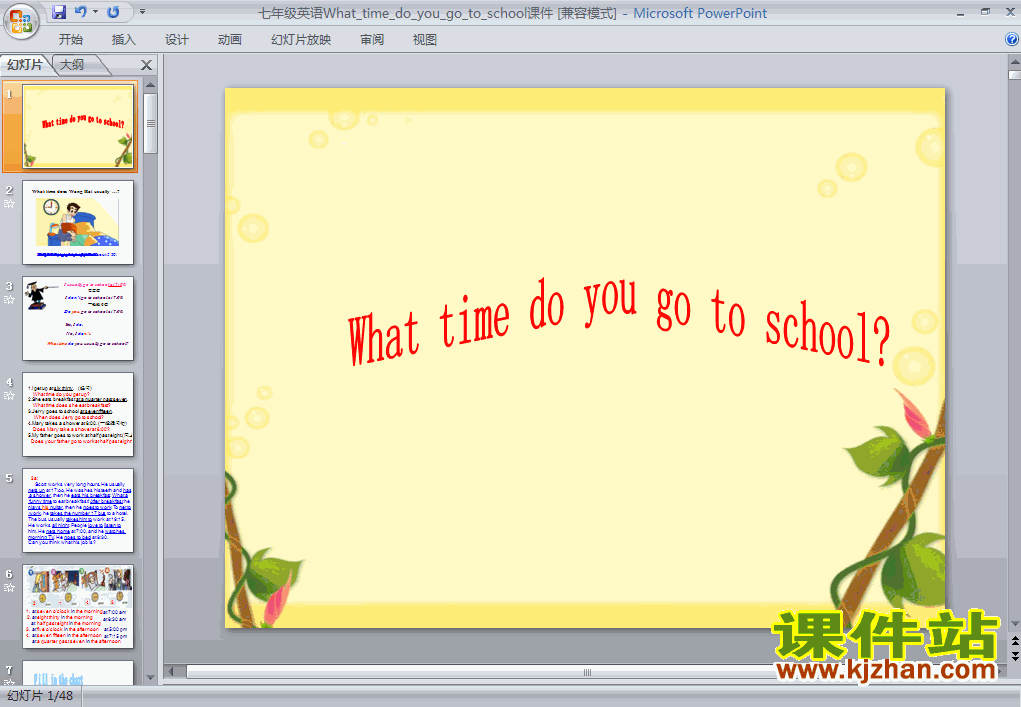
Task: Open the 视图 ribbon tab
Action: [x=425, y=40]
